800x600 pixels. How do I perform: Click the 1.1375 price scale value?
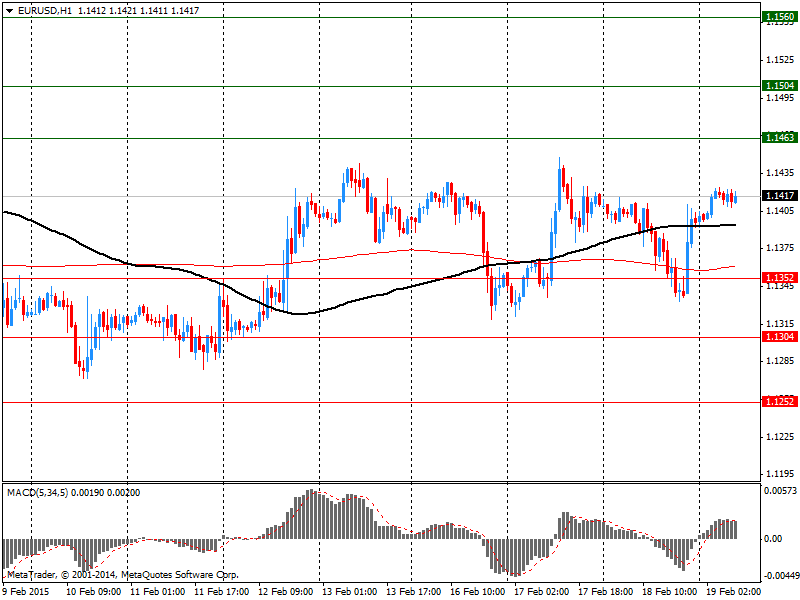click(781, 248)
